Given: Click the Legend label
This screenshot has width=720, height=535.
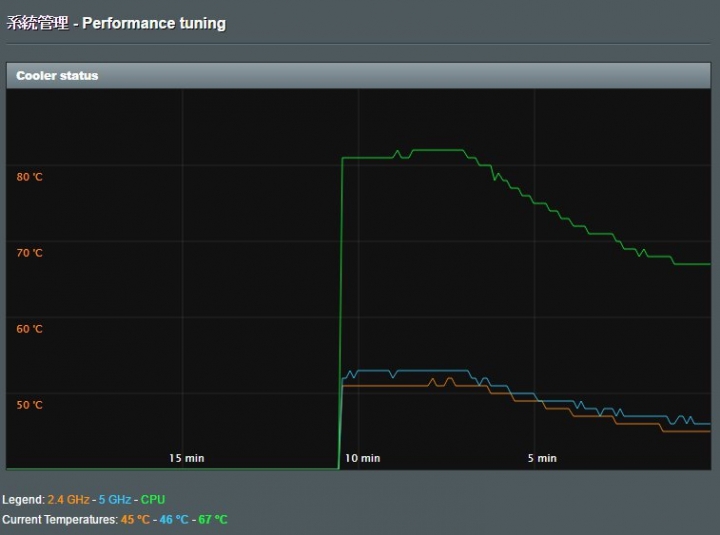Looking at the screenshot, I should tap(23, 499).
